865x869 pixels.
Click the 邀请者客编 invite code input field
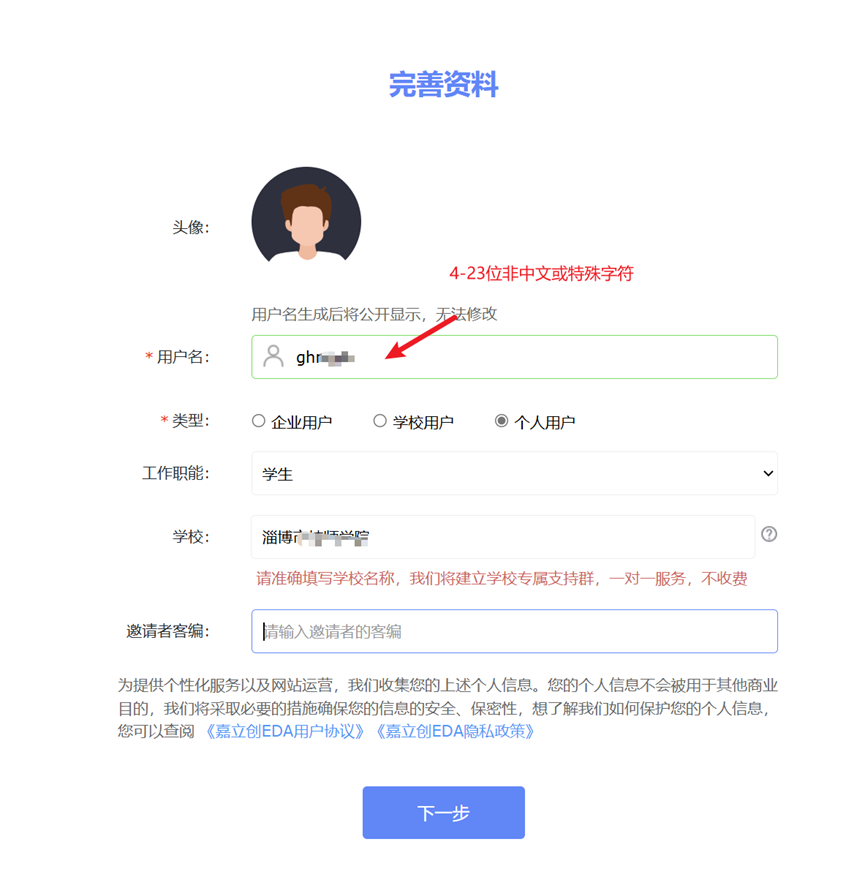pos(514,631)
